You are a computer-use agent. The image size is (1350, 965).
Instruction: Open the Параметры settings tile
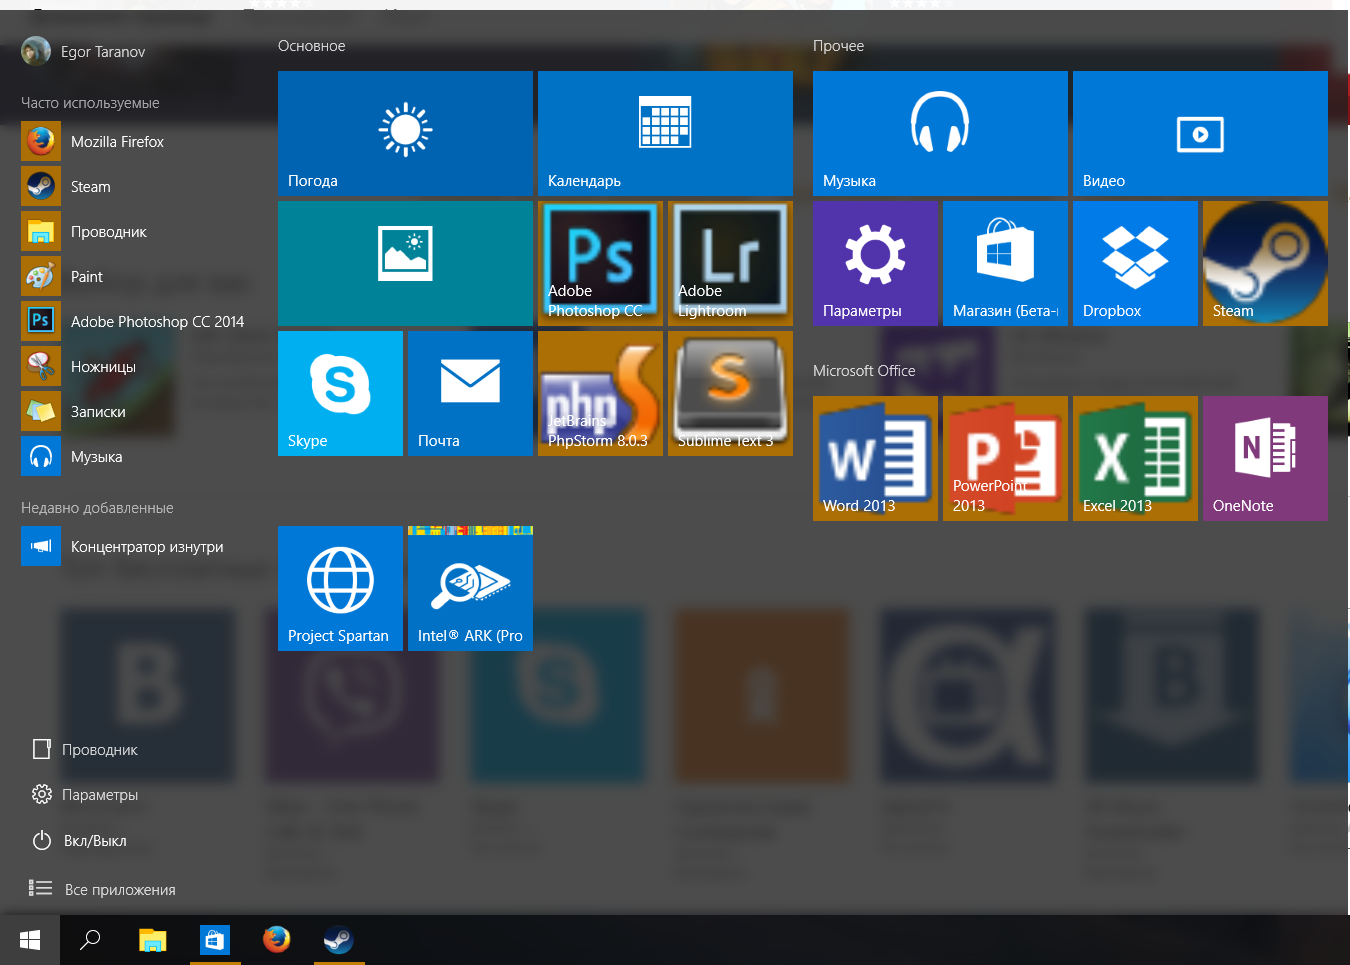coord(875,263)
